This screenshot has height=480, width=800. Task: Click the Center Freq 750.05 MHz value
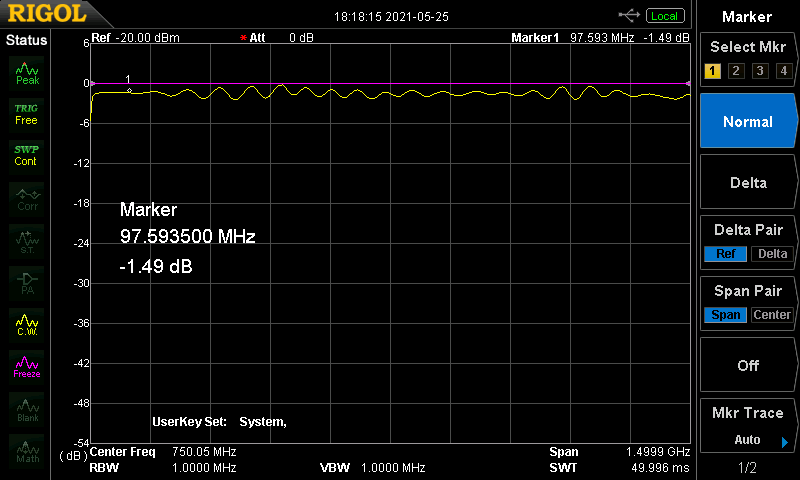pos(204,451)
